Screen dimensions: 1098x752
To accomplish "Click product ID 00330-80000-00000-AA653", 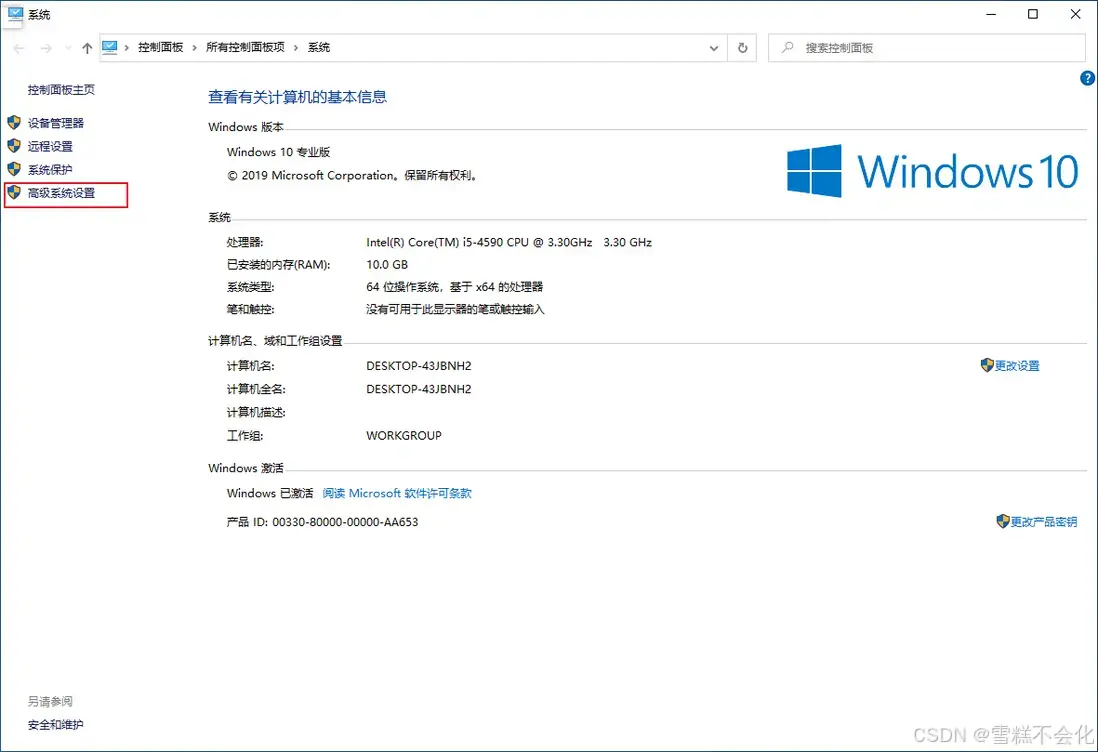I will tap(345, 522).
